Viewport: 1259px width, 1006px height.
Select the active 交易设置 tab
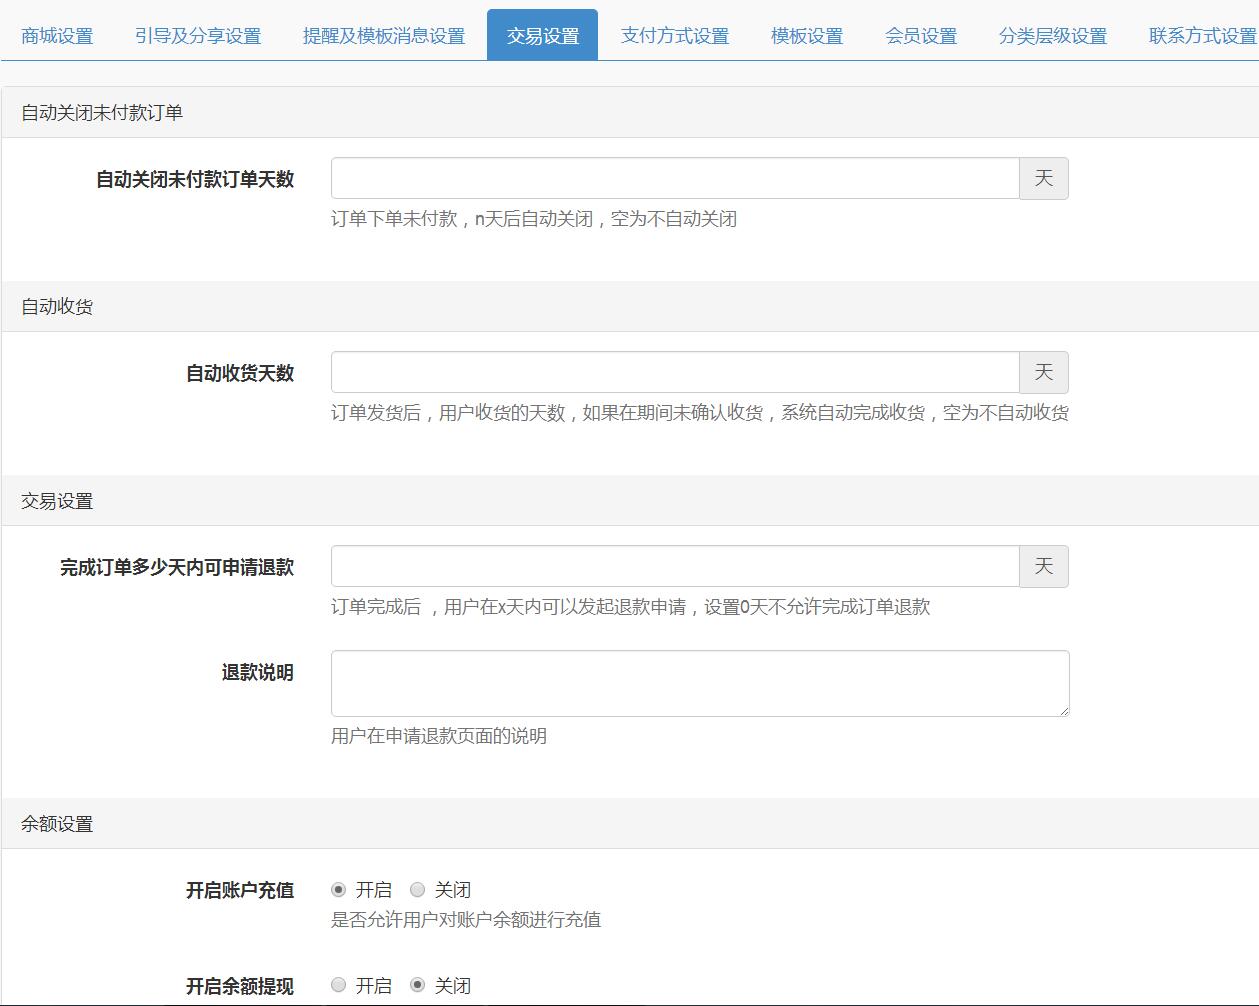(x=542, y=35)
